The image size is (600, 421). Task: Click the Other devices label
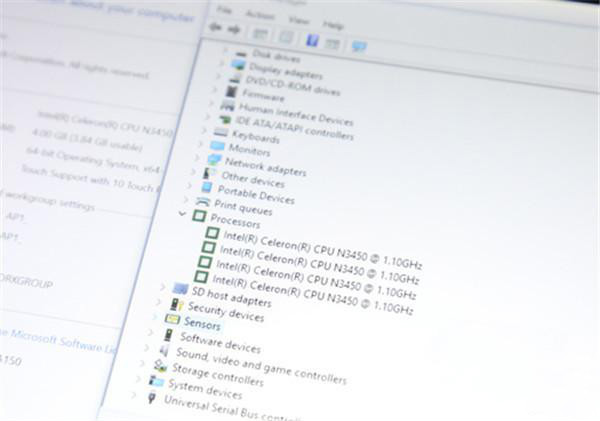[x=253, y=179]
